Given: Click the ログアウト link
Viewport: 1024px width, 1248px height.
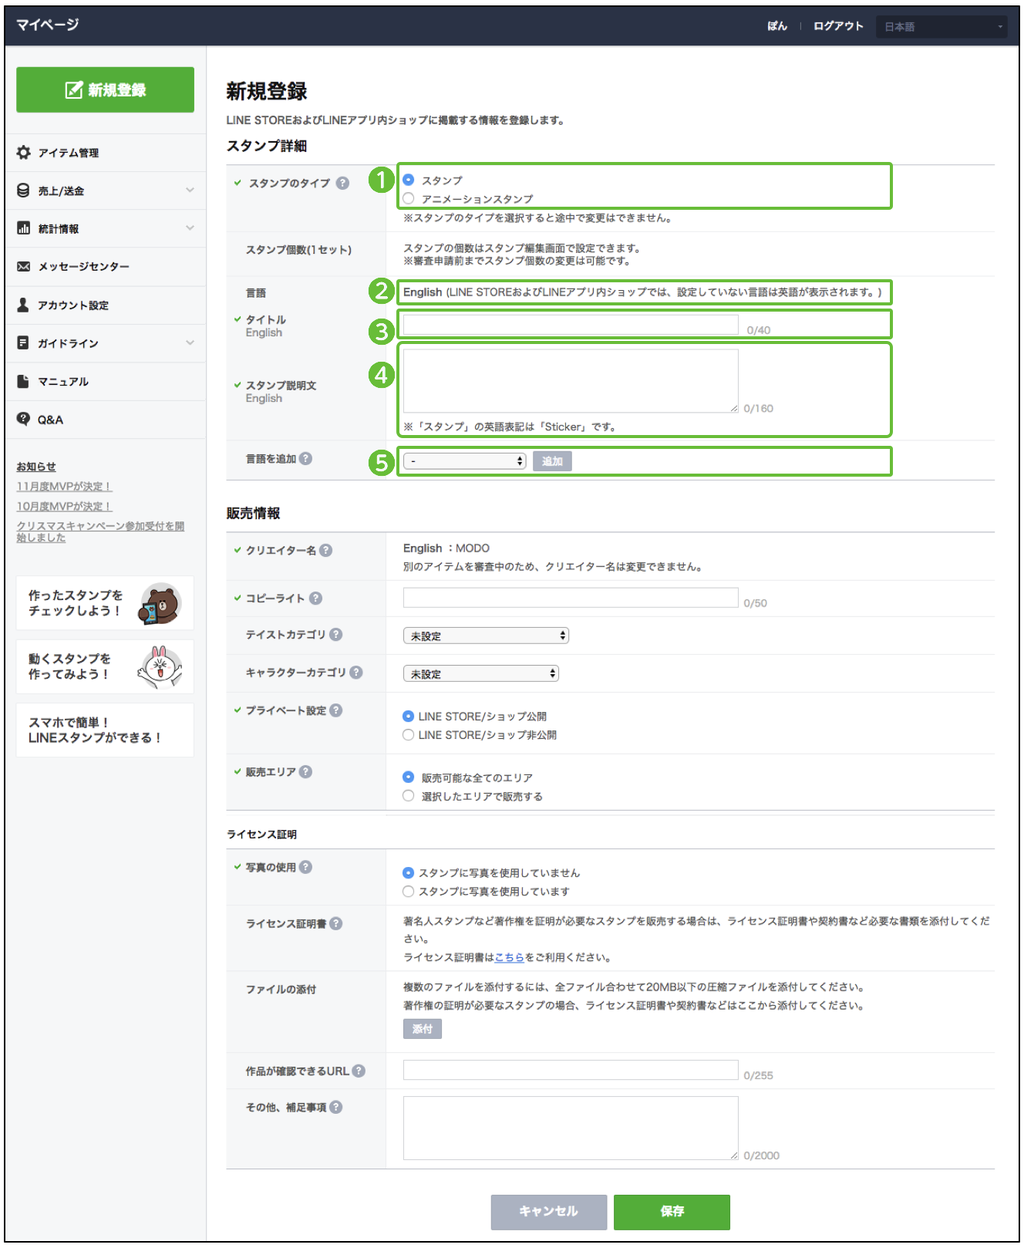Looking at the screenshot, I should 838,27.
